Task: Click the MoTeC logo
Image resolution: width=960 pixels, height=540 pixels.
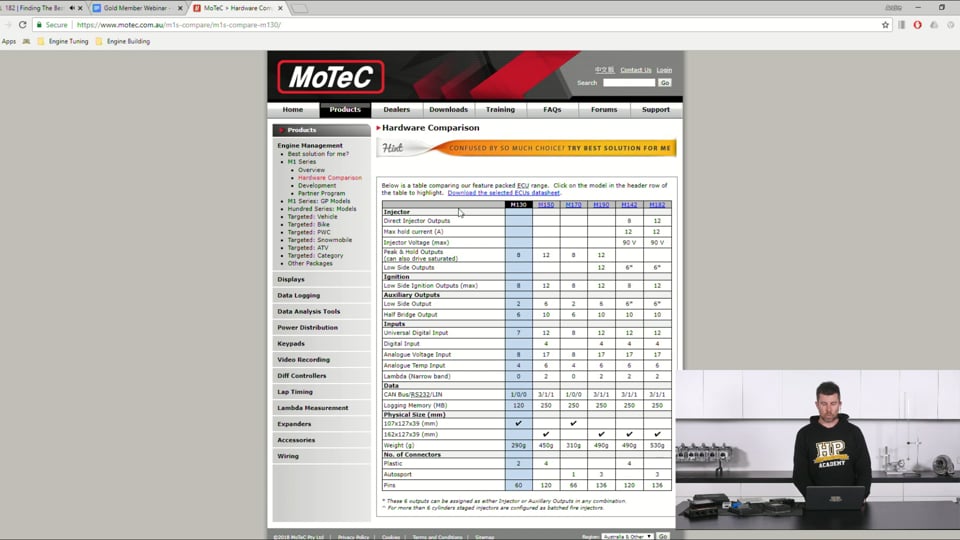Action: 331,77
